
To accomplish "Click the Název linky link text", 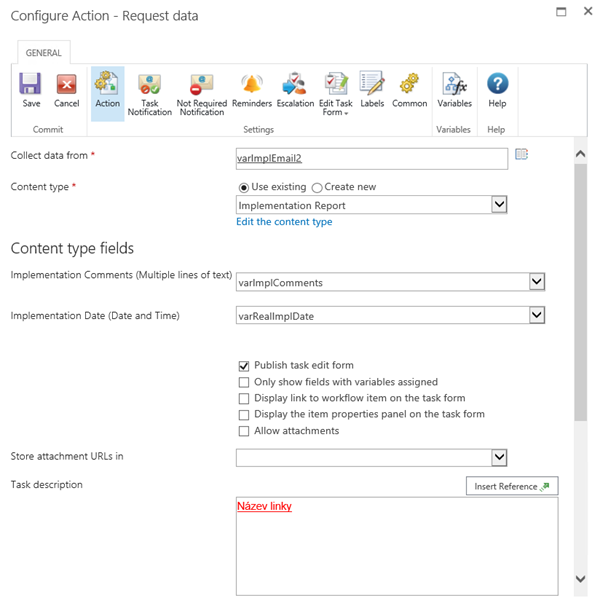I will pos(264,506).
